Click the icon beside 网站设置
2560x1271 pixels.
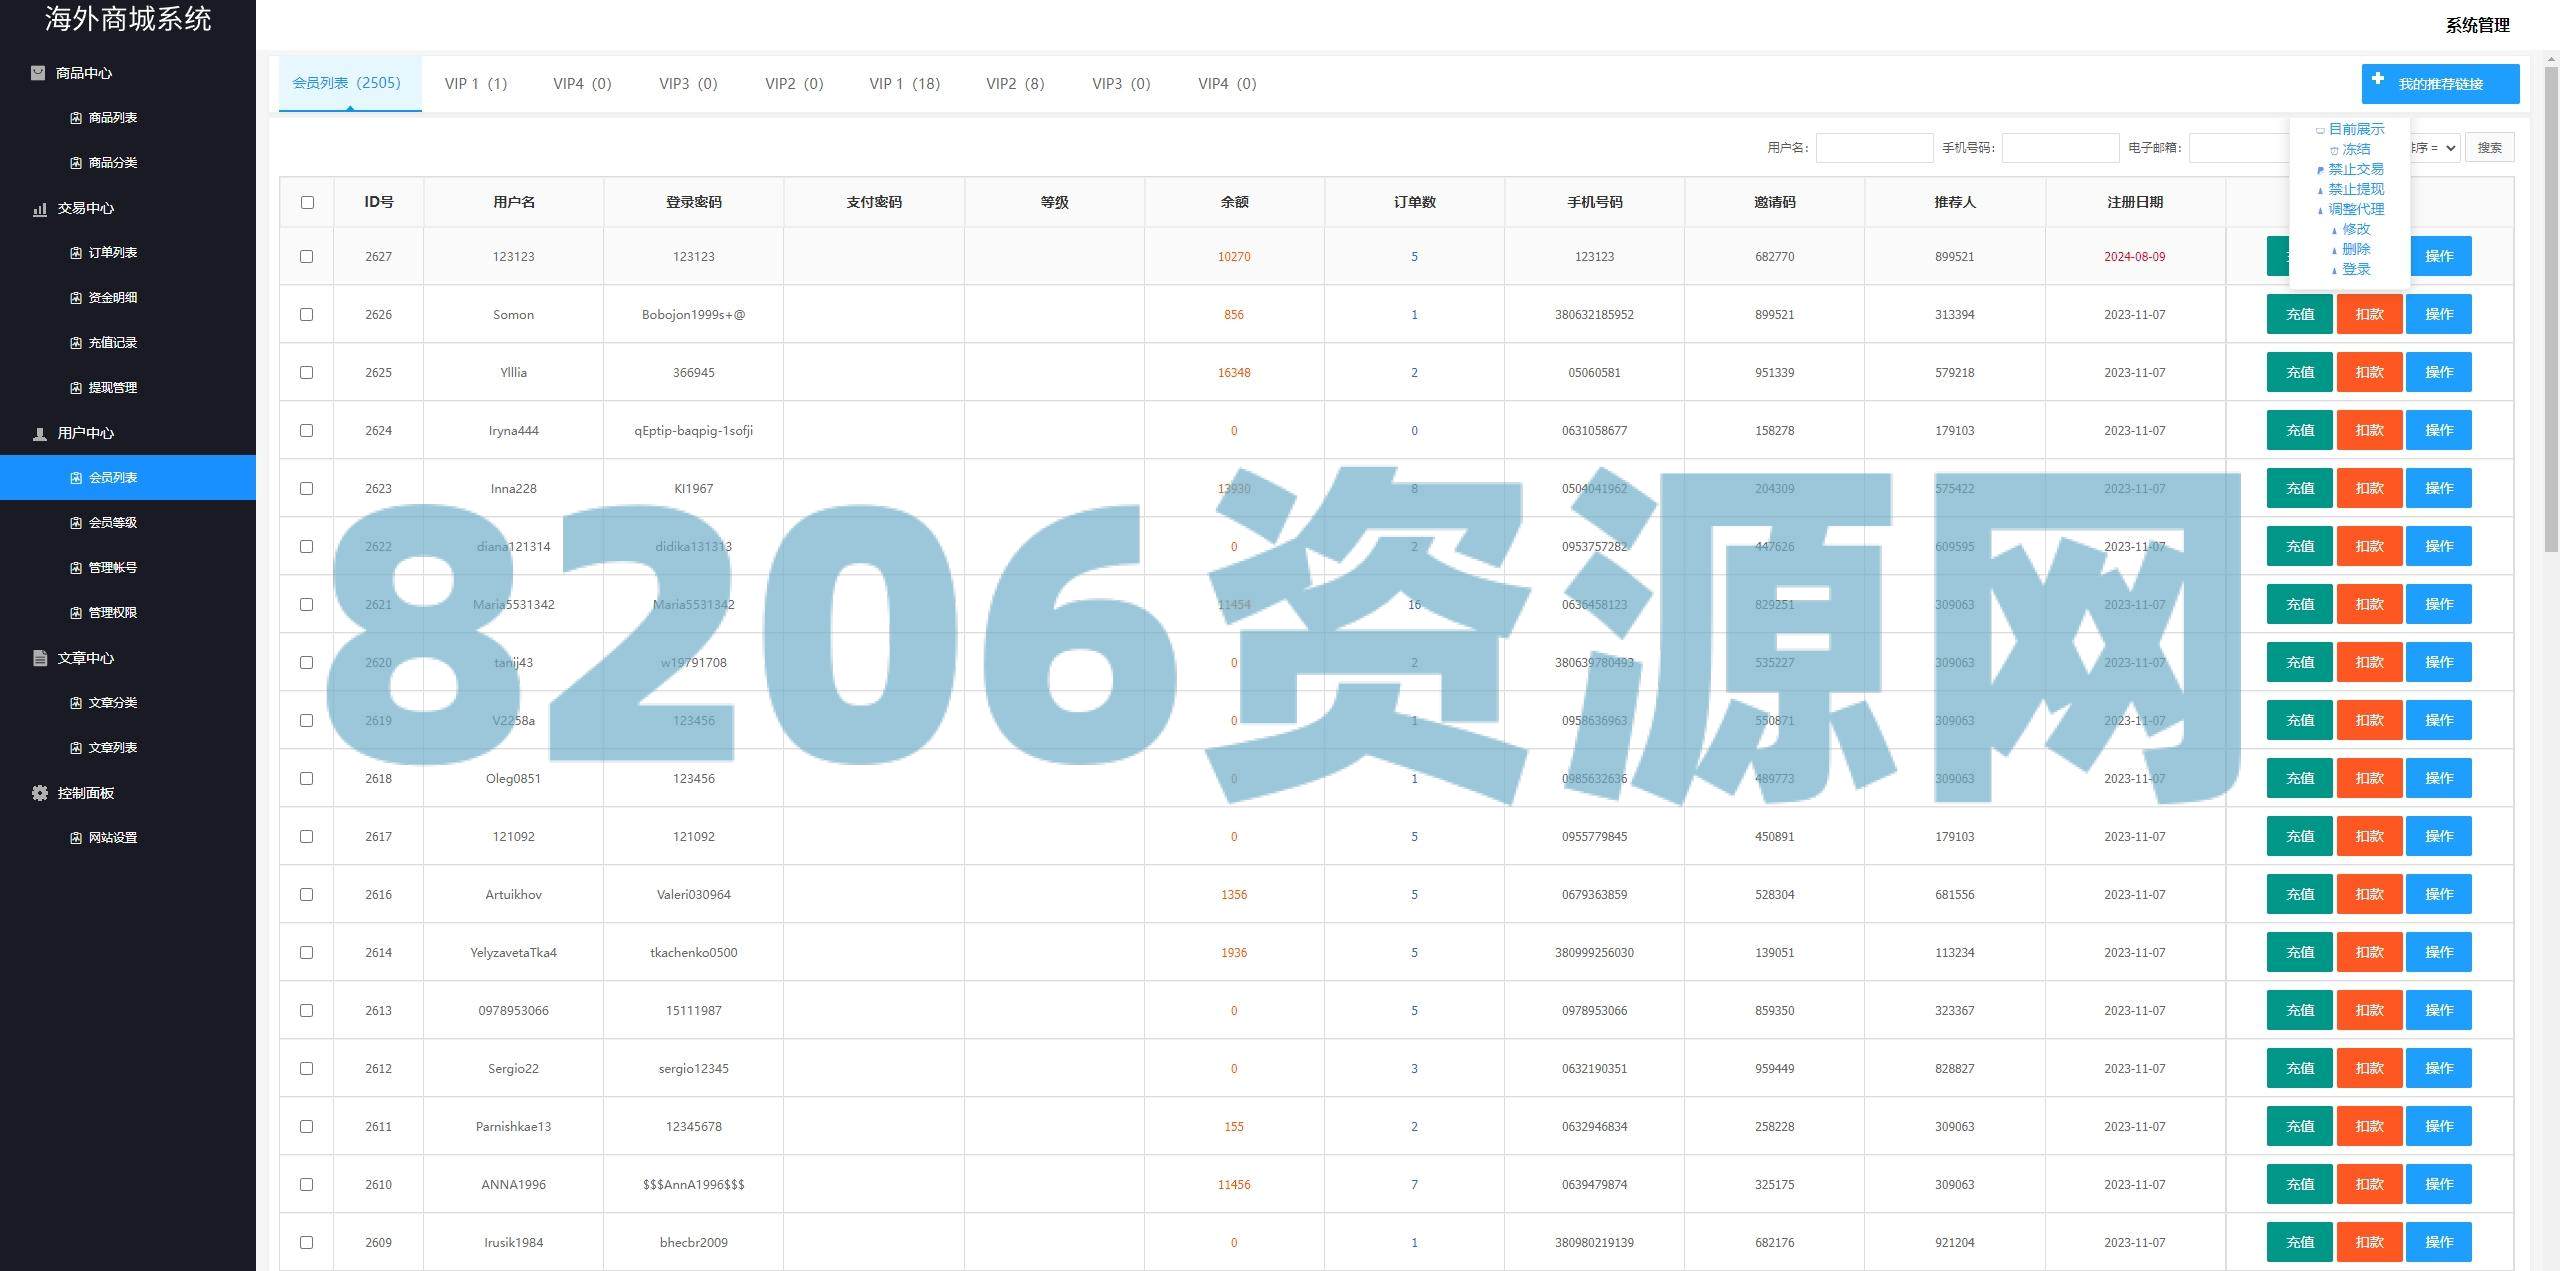[x=76, y=838]
